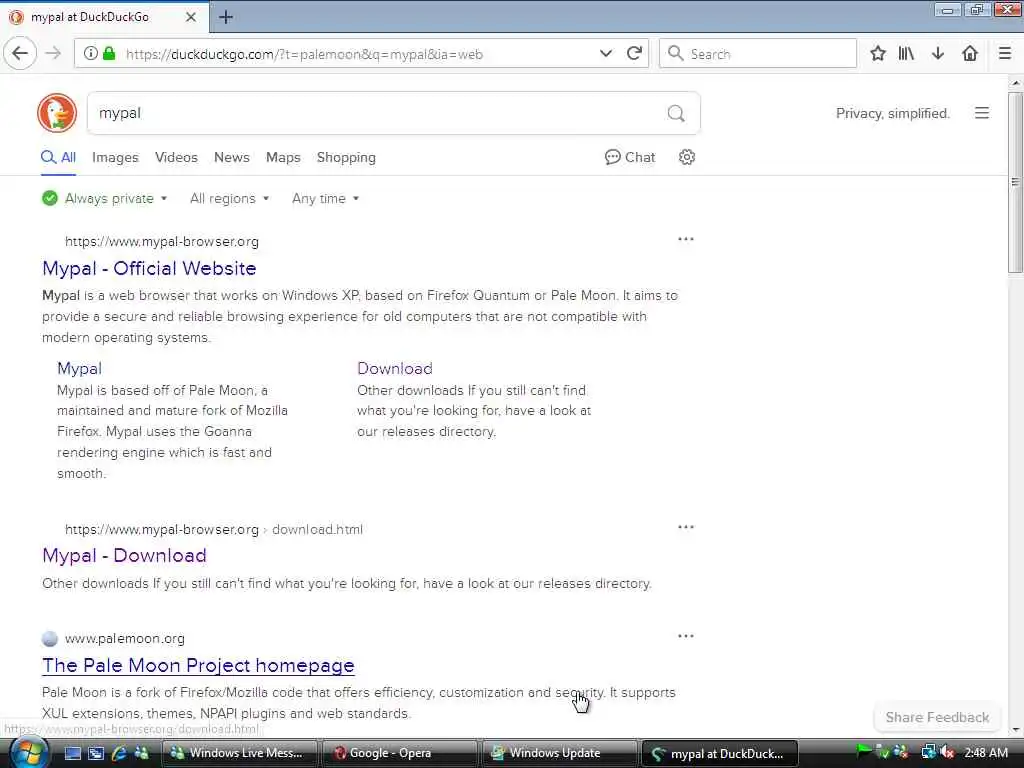Switch to Windows Update taskbar window
The width and height of the screenshot is (1024, 768).
pyautogui.click(x=560, y=754)
